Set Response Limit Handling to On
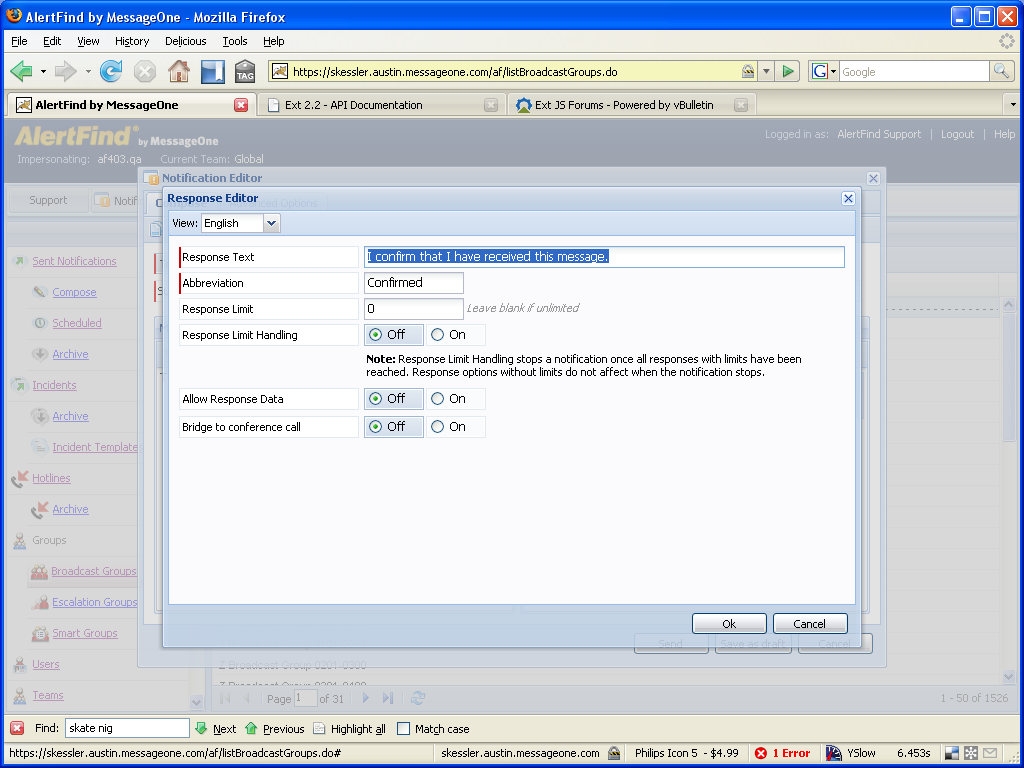 click(438, 334)
